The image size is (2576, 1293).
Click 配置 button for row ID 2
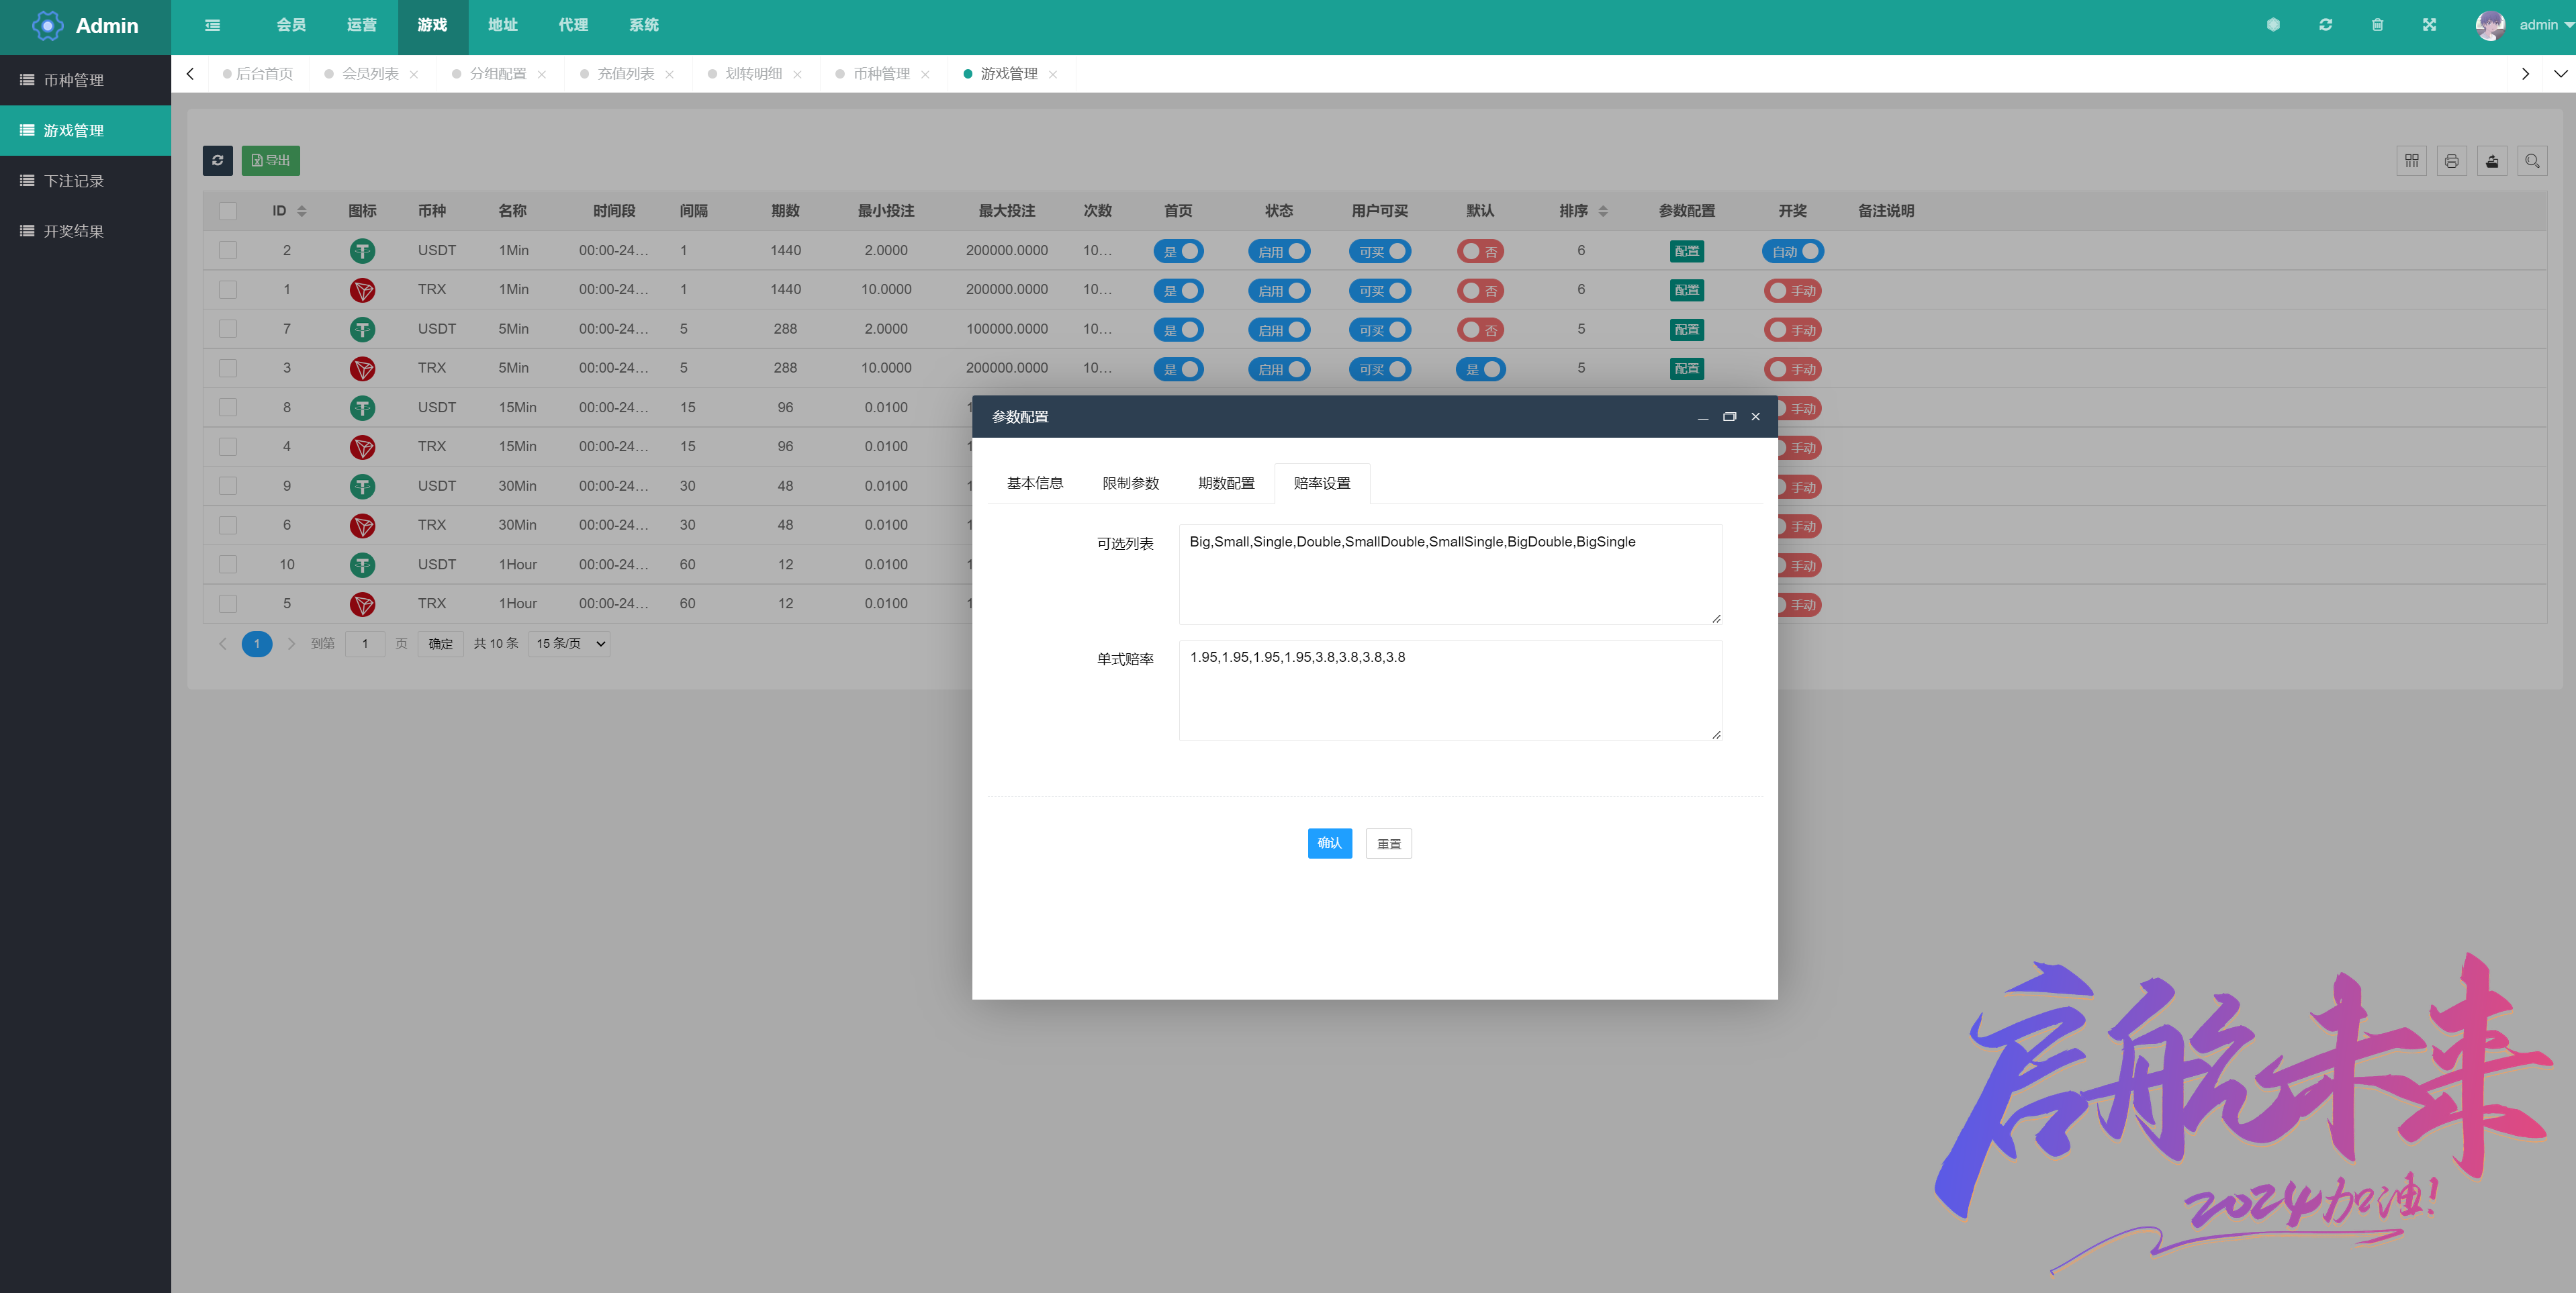[x=1686, y=251]
